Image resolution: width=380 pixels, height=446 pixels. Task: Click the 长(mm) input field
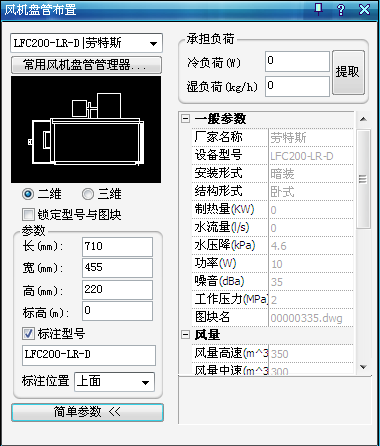tap(117, 247)
